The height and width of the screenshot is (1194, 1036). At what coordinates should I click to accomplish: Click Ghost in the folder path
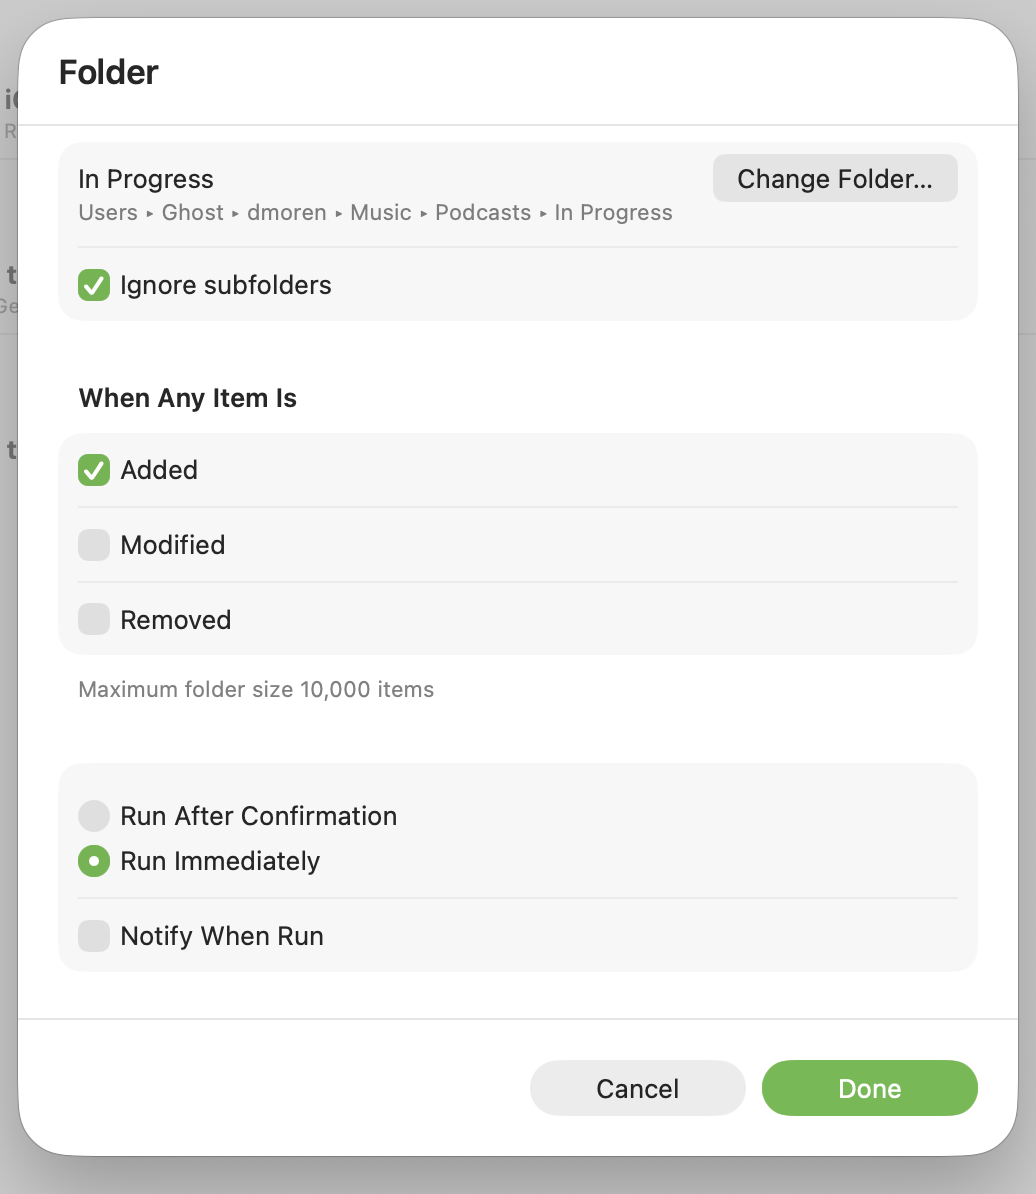tap(192, 213)
